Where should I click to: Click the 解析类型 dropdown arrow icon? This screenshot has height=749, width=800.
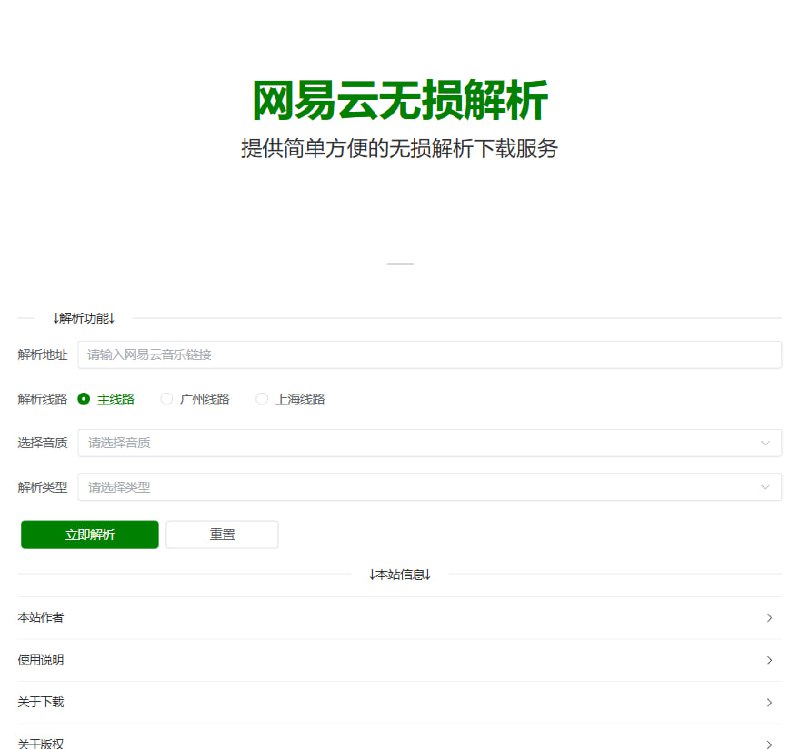pos(766,486)
